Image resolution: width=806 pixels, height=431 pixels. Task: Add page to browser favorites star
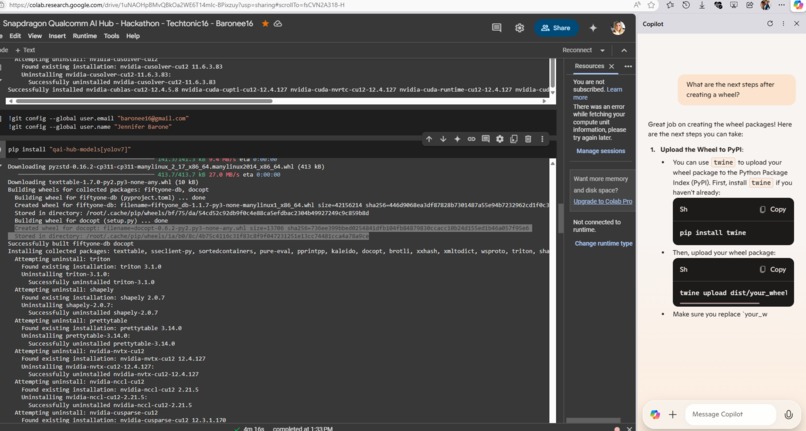tap(652, 5)
